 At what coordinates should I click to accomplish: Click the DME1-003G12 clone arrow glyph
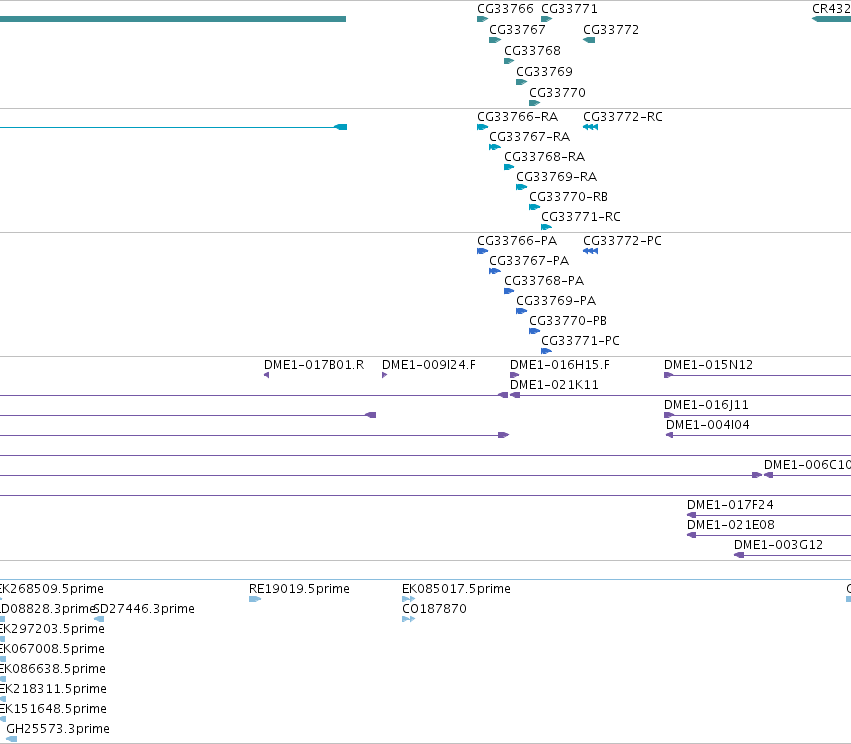pos(739,555)
